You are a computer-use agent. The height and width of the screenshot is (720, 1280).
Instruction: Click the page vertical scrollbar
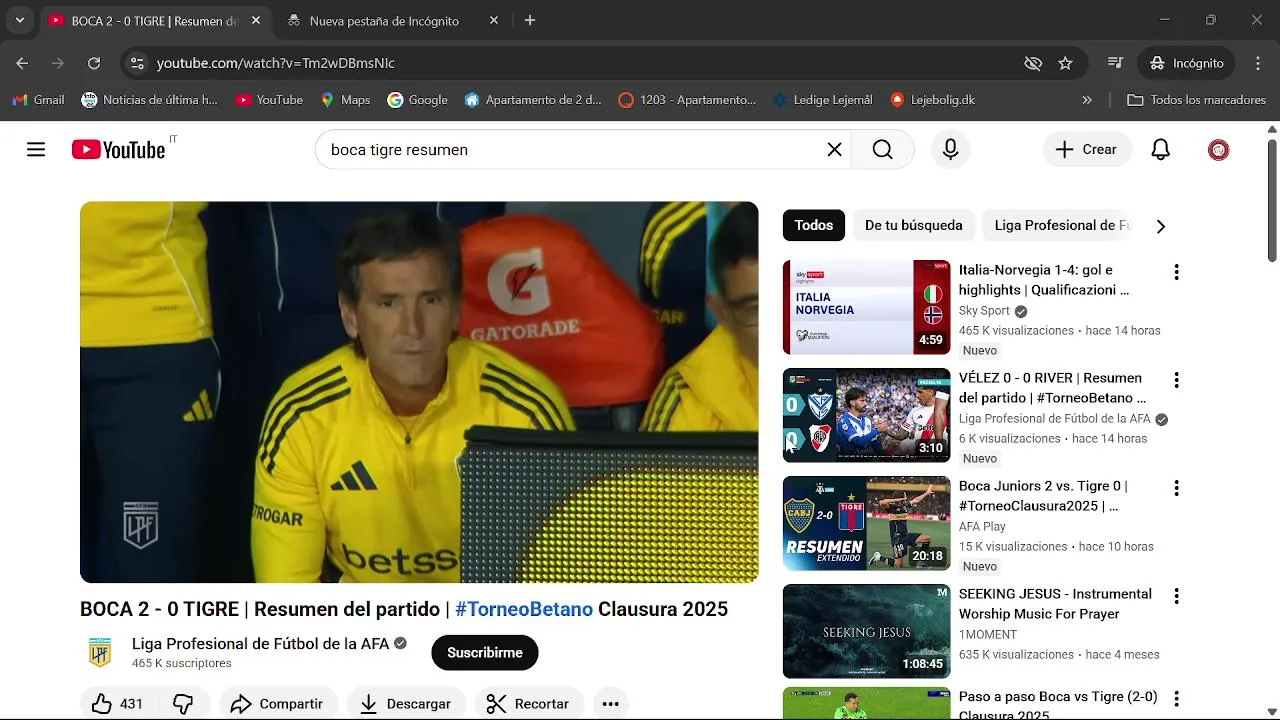(x=1272, y=200)
